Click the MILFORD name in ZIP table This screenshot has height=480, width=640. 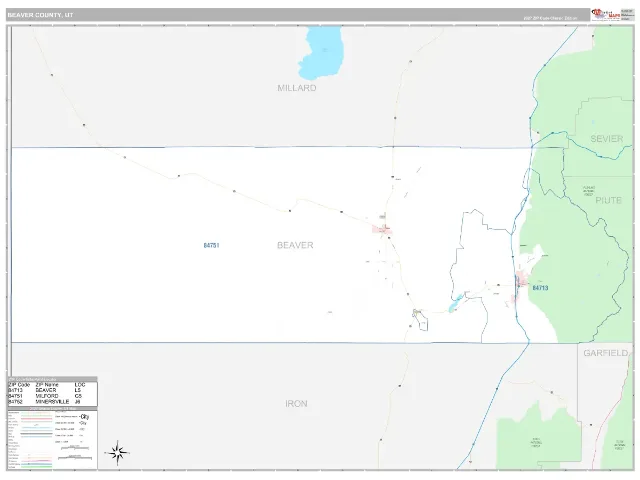(47, 396)
